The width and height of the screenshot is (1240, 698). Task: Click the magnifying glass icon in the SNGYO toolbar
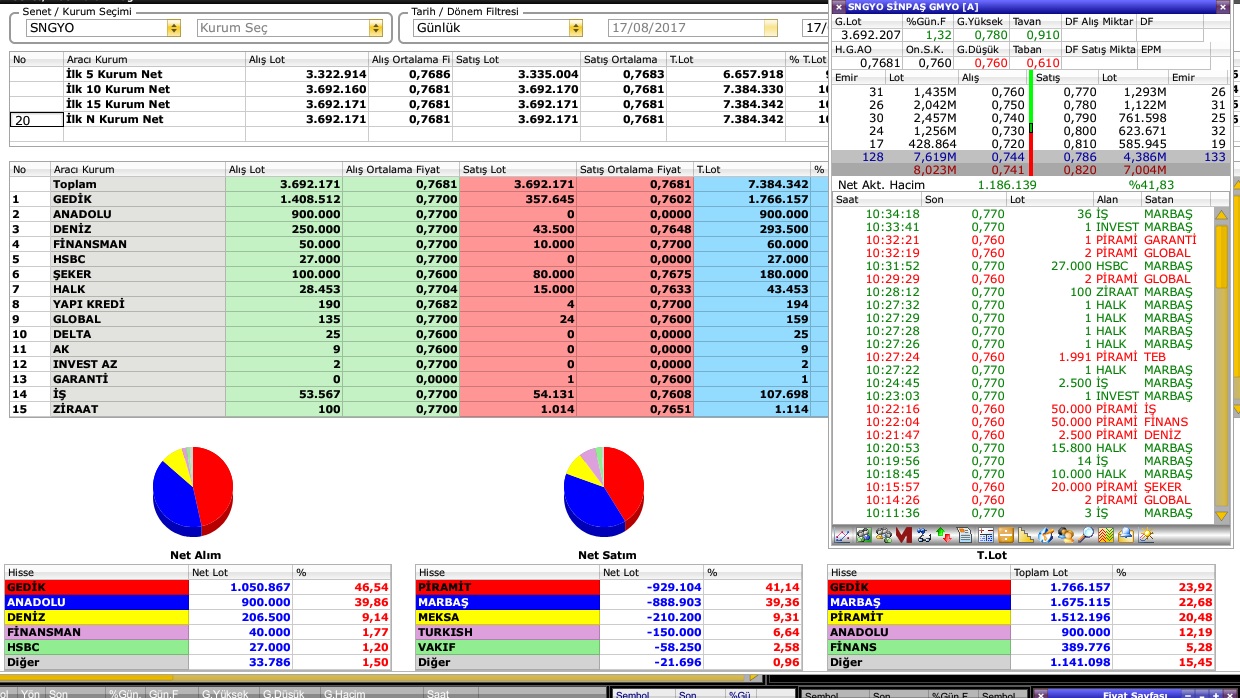pos(1086,536)
